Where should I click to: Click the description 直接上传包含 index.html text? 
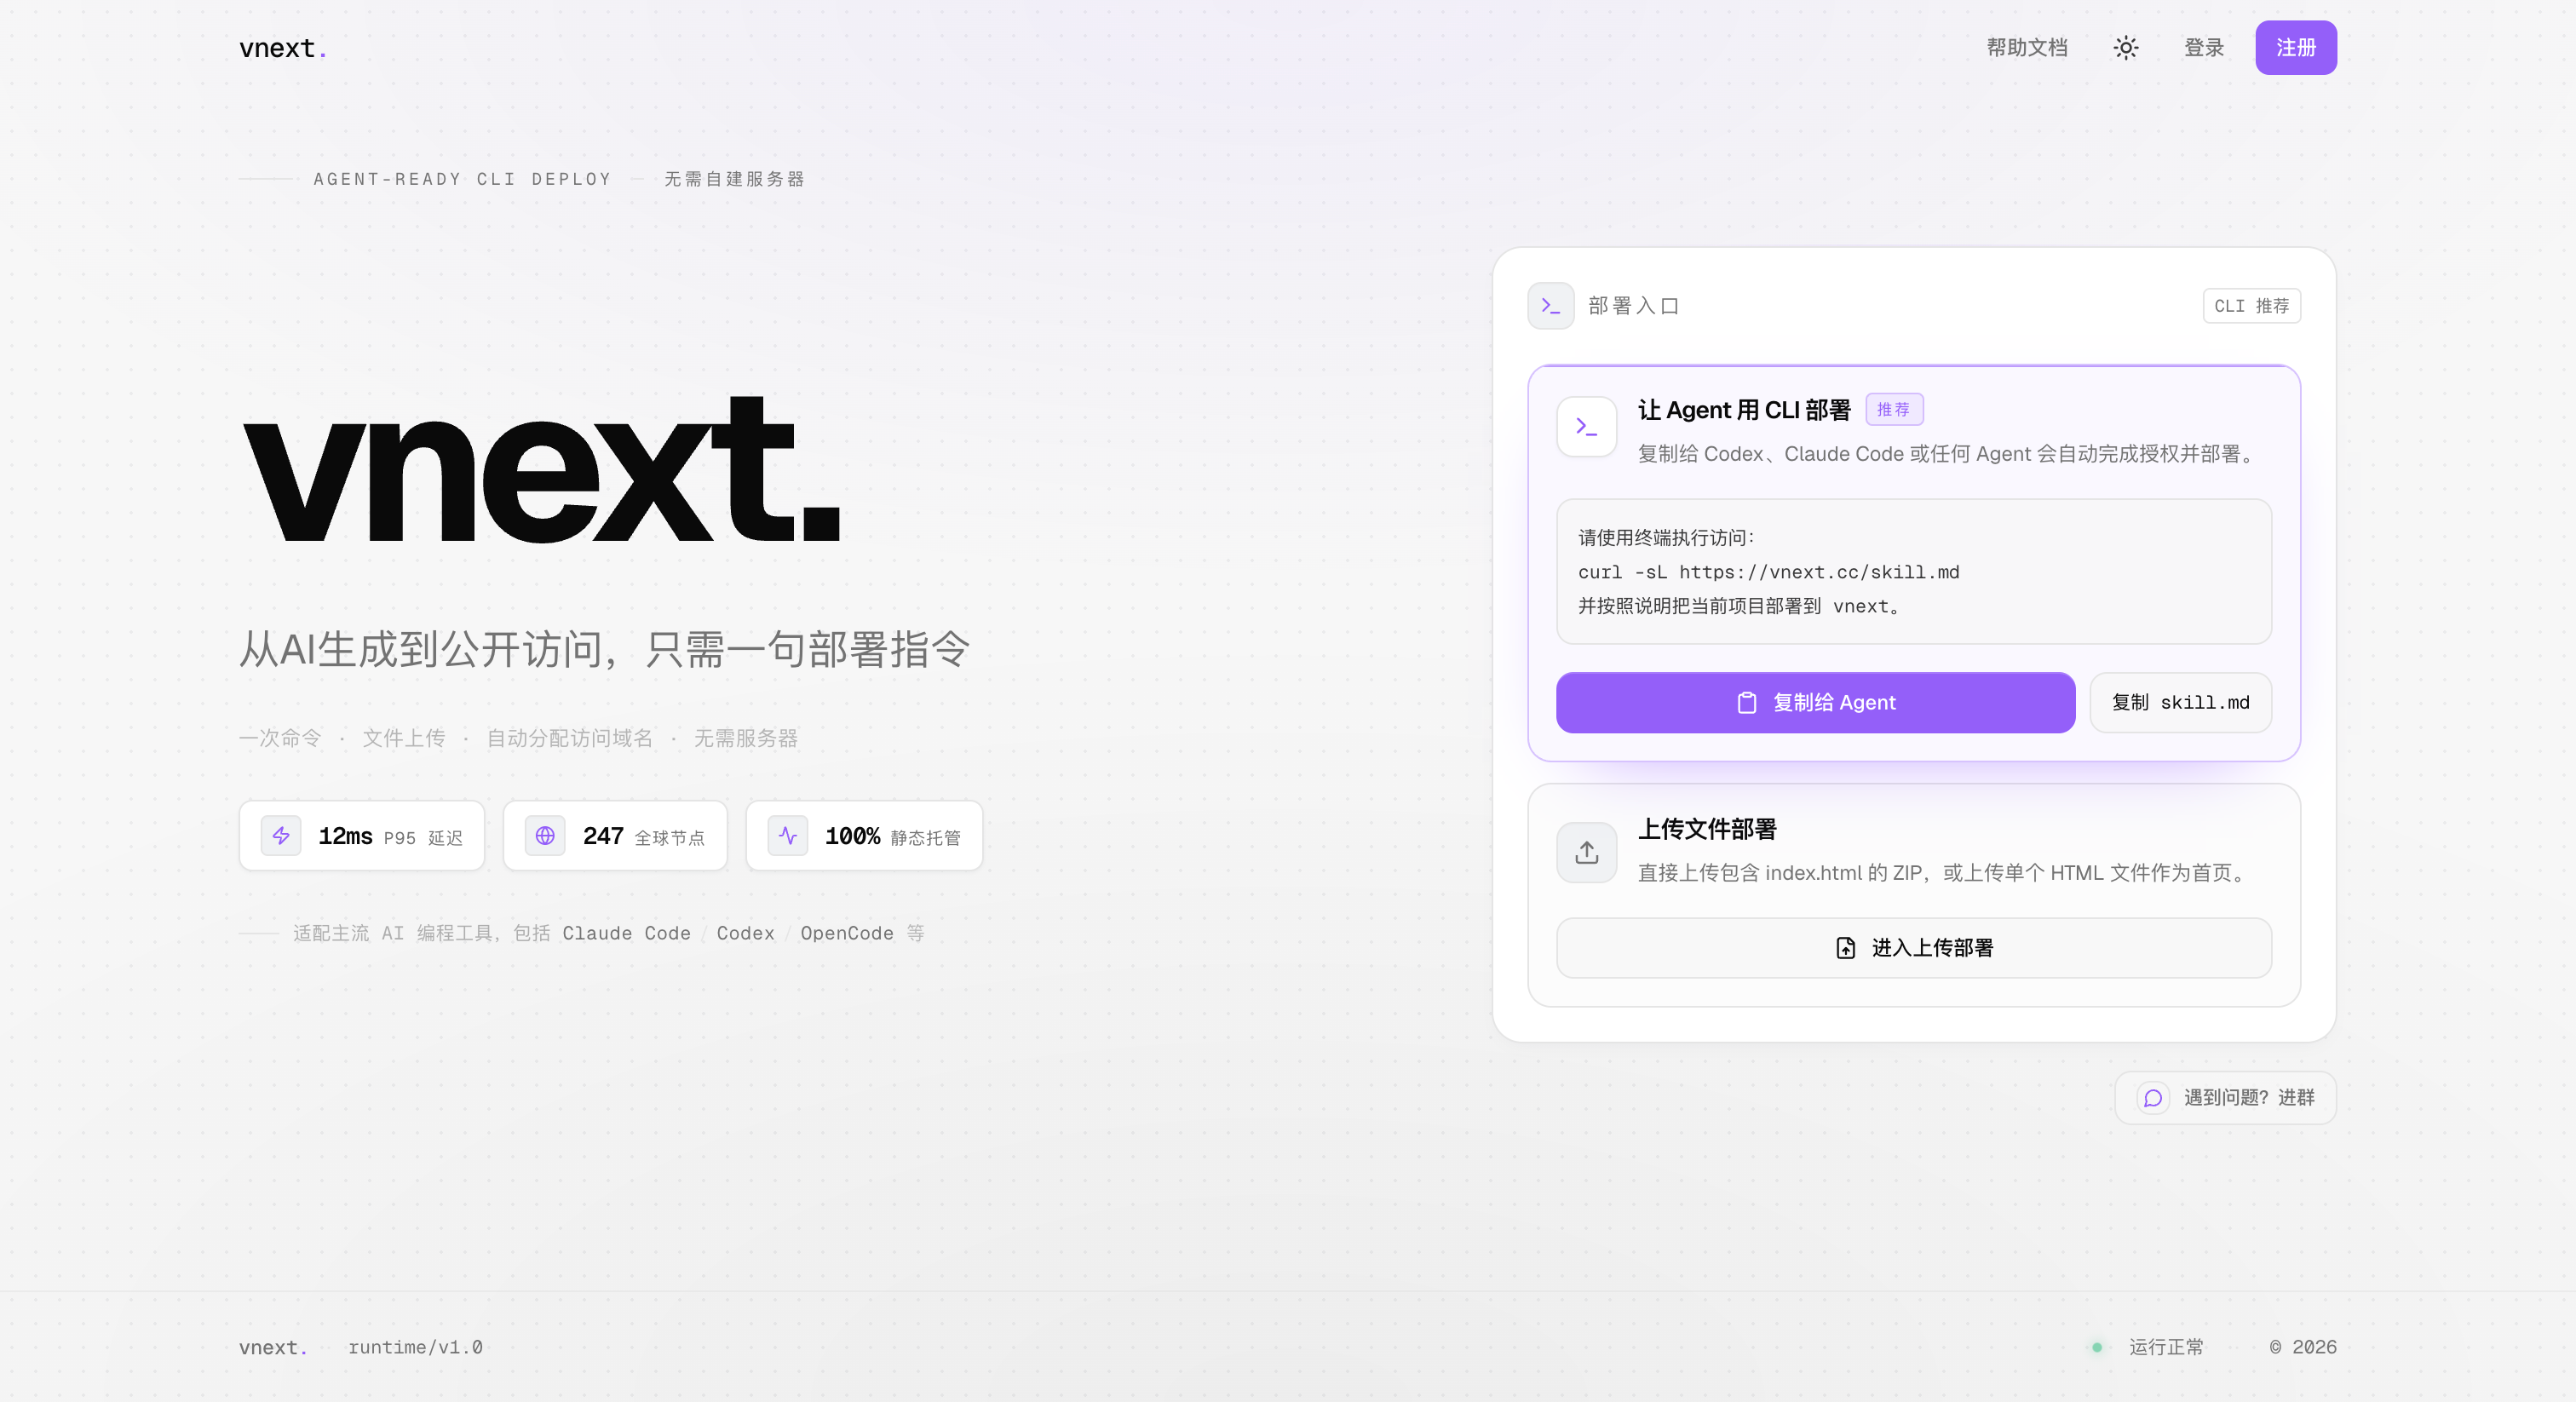(1944, 873)
